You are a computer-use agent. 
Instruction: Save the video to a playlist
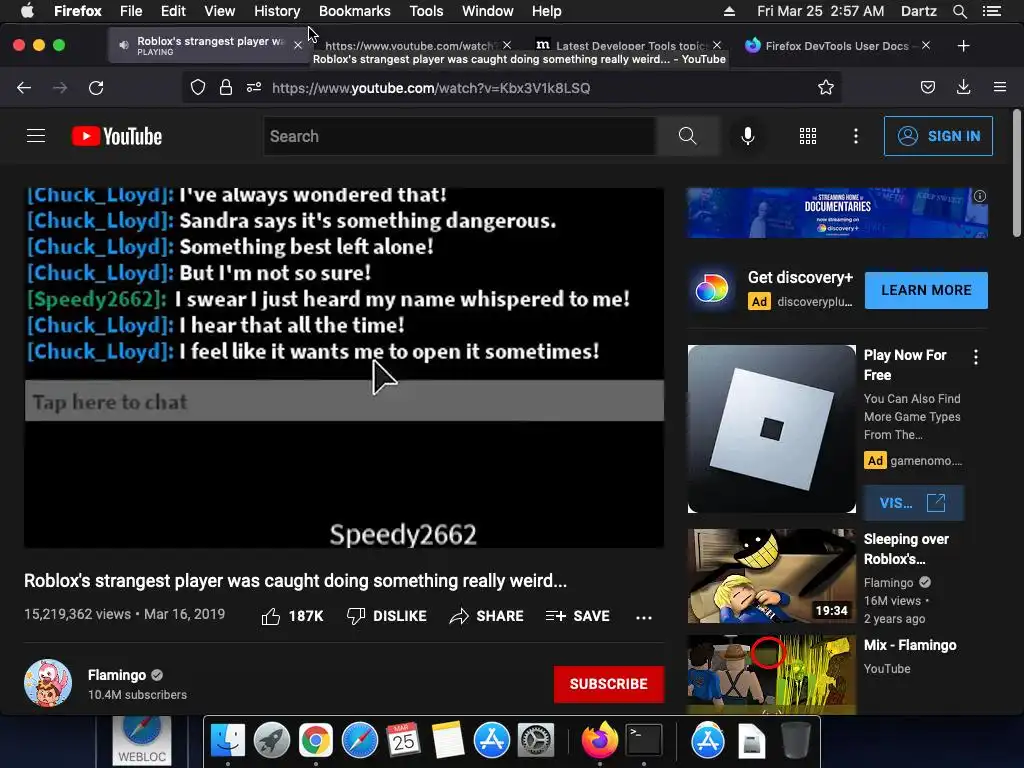point(578,616)
